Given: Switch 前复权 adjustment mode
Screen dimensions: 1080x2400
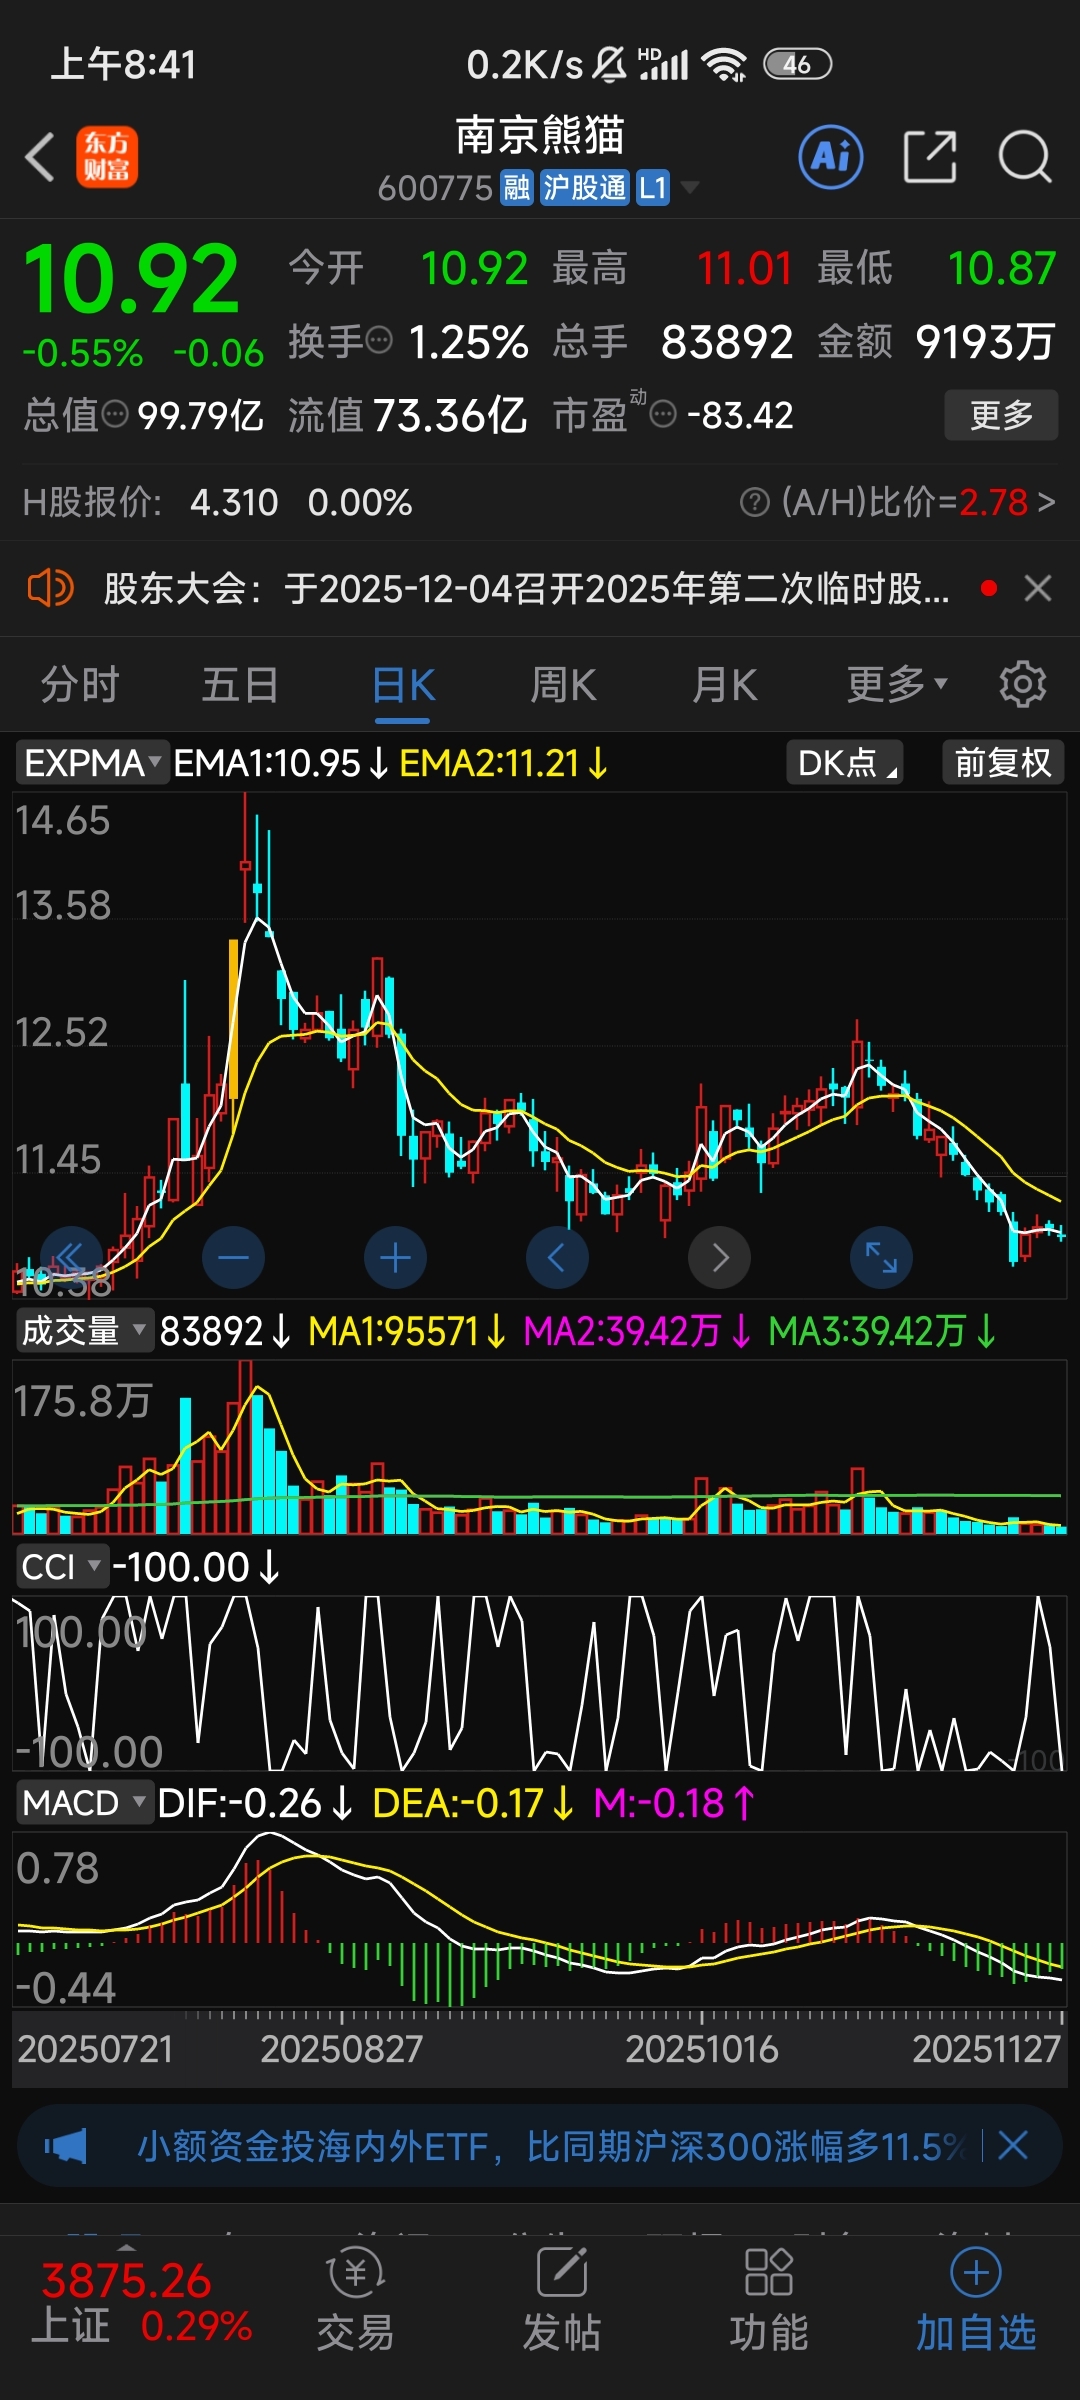Looking at the screenshot, I should click(1003, 763).
